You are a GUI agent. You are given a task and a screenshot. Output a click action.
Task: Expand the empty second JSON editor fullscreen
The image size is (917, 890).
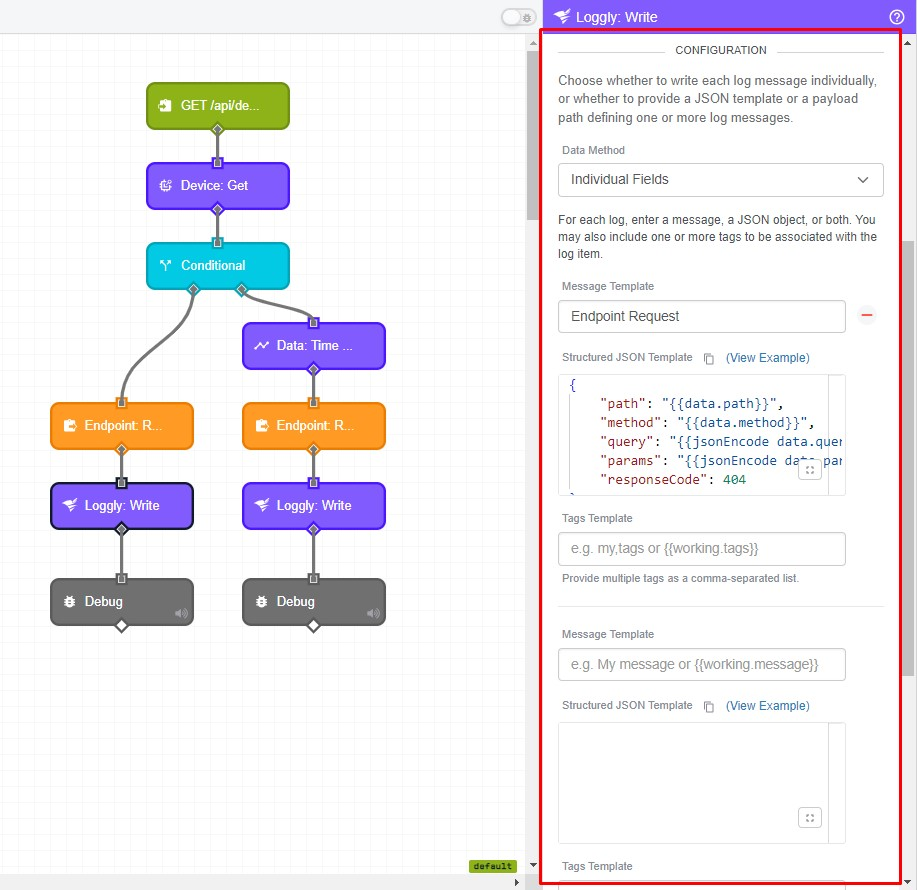[x=810, y=817]
